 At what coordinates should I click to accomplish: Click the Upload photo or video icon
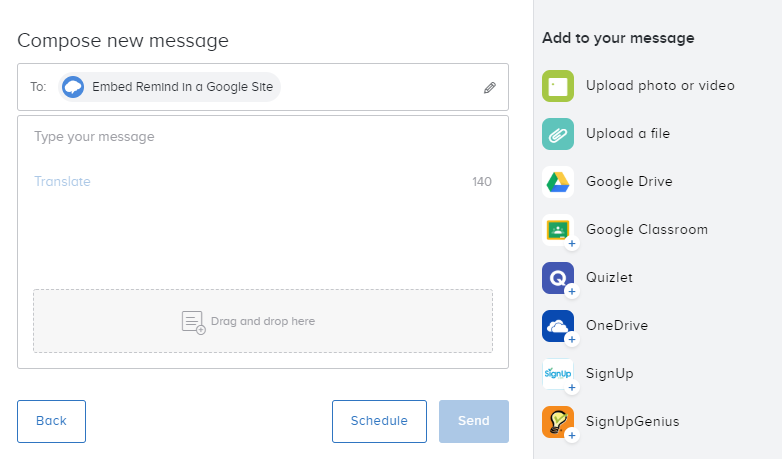click(x=558, y=86)
